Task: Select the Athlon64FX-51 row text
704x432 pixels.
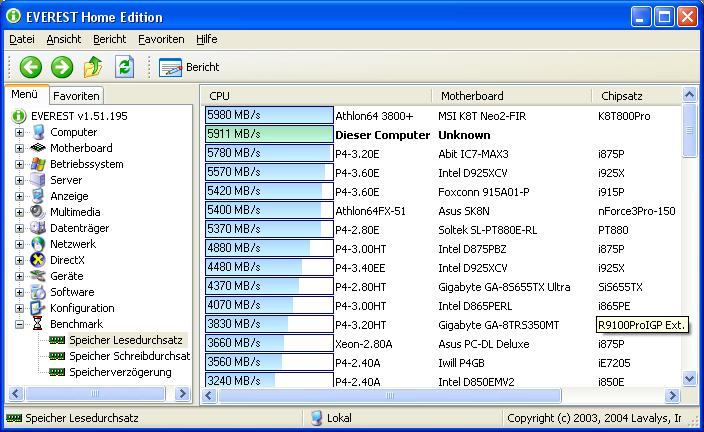Action: tap(370, 211)
